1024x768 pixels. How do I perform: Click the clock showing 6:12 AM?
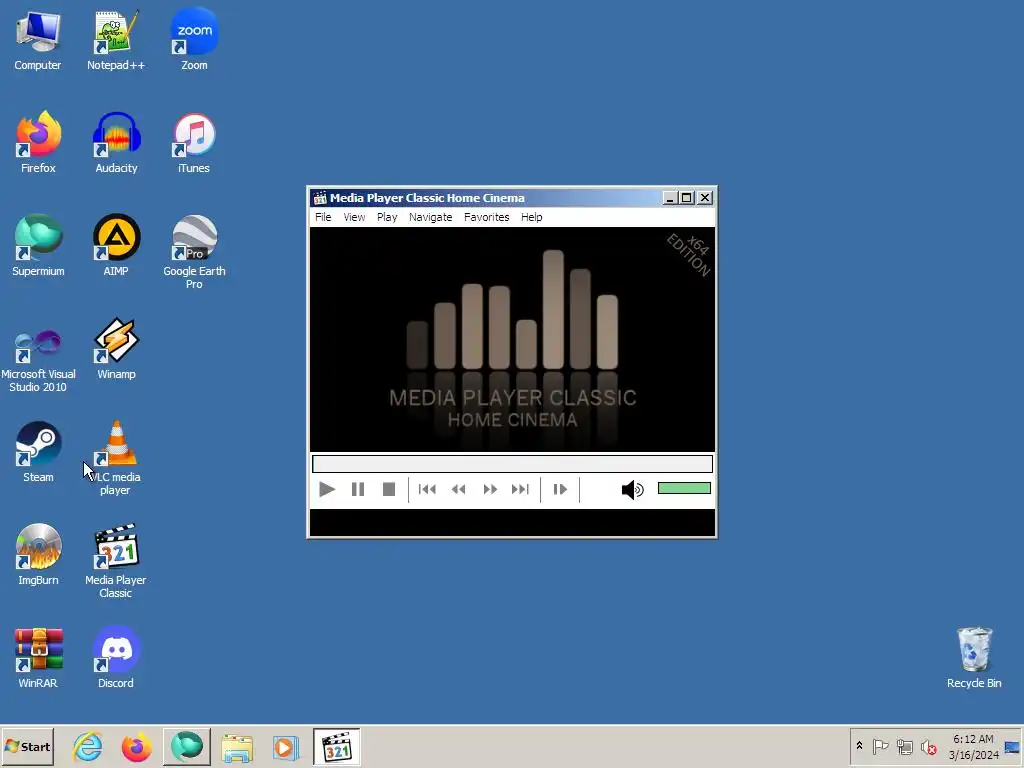pos(973,746)
